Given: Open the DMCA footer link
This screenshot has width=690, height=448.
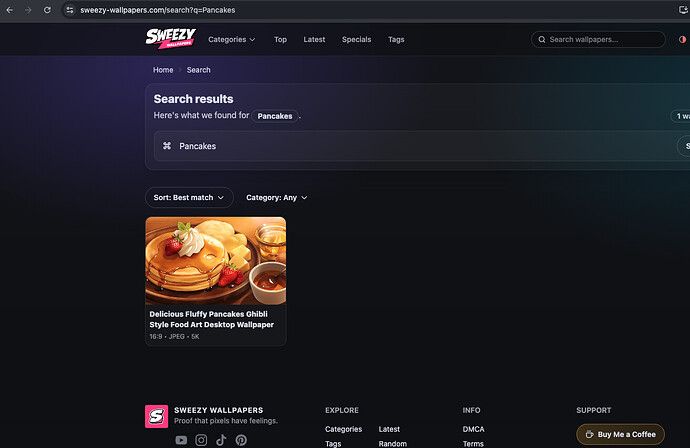Looking at the screenshot, I should click(473, 429).
